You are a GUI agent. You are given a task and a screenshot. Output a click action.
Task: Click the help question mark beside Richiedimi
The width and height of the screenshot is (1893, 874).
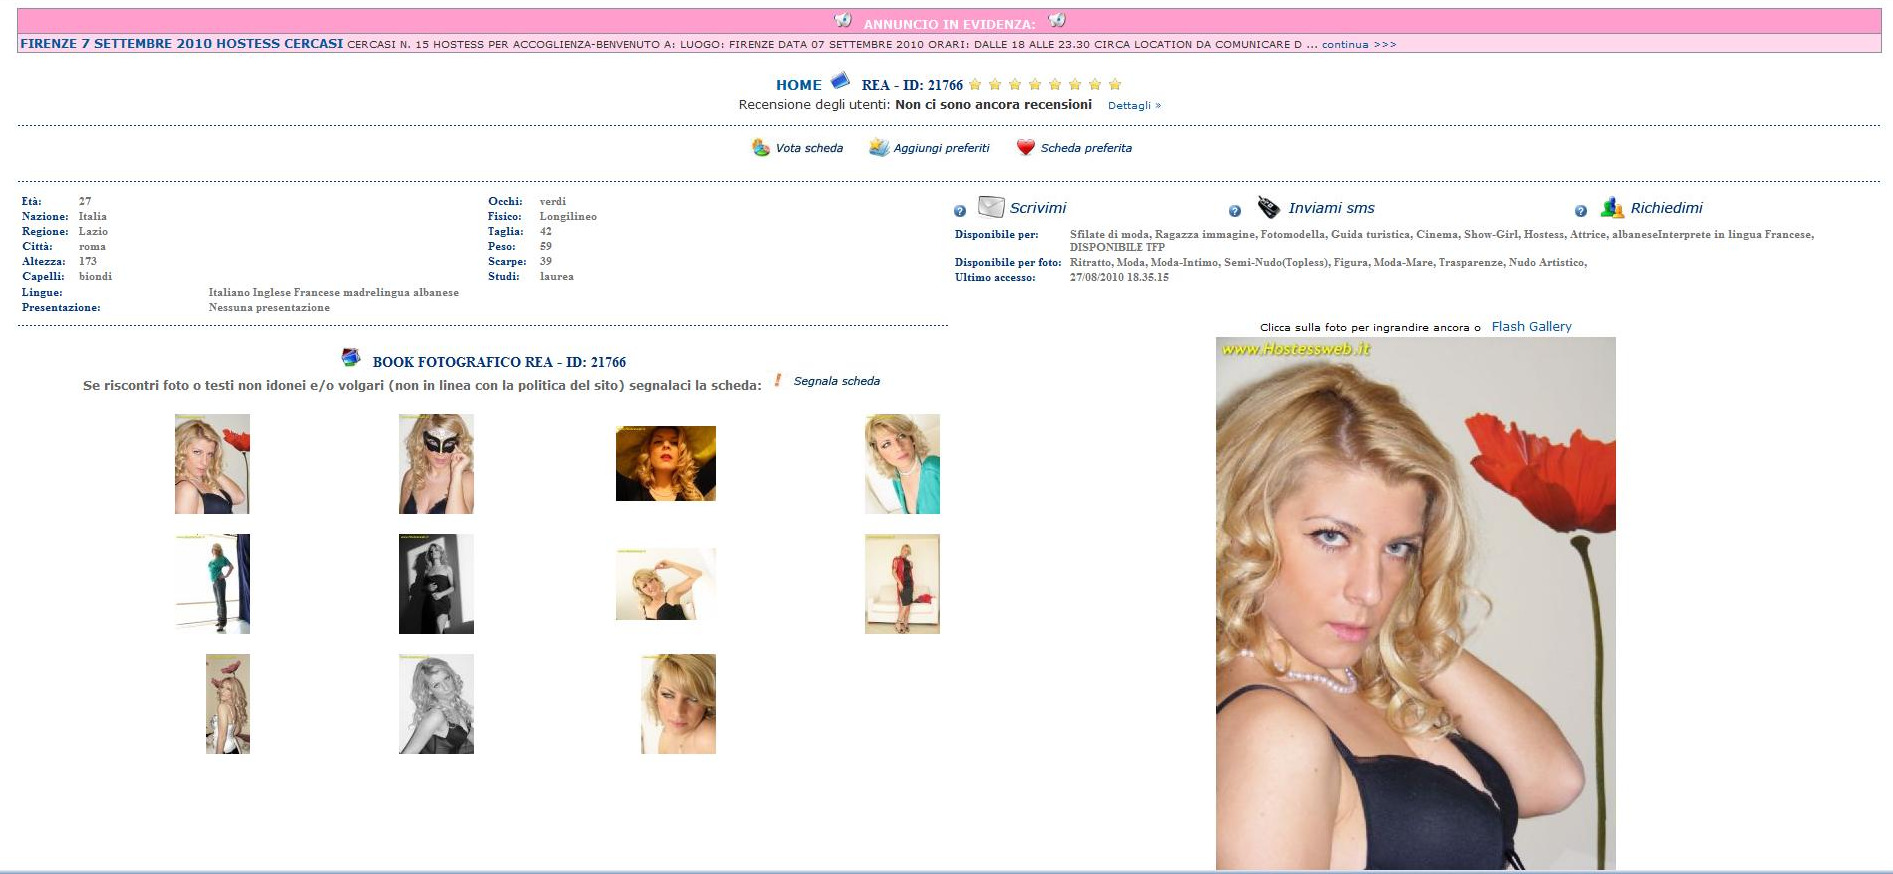pyautogui.click(x=1580, y=211)
